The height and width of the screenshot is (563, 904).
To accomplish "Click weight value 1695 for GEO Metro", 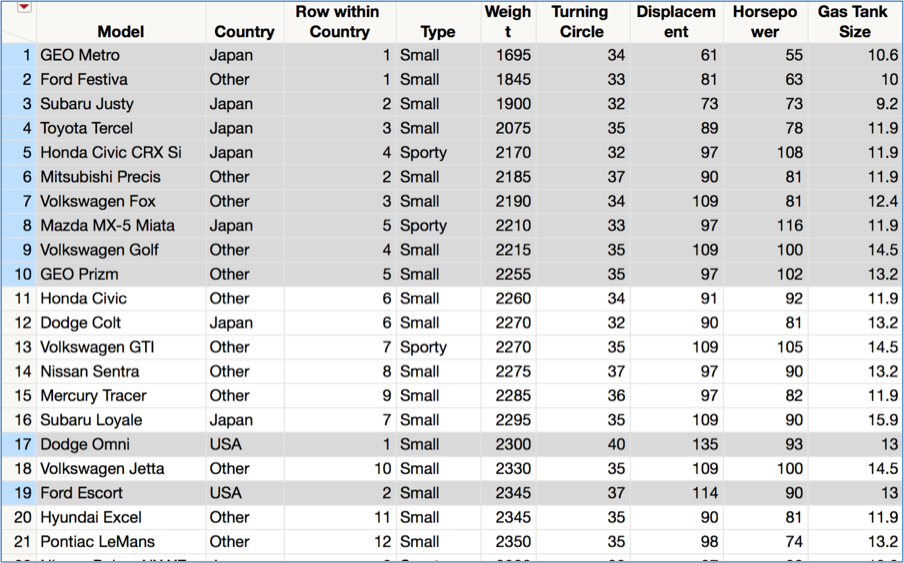I will click(x=513, y=55).
